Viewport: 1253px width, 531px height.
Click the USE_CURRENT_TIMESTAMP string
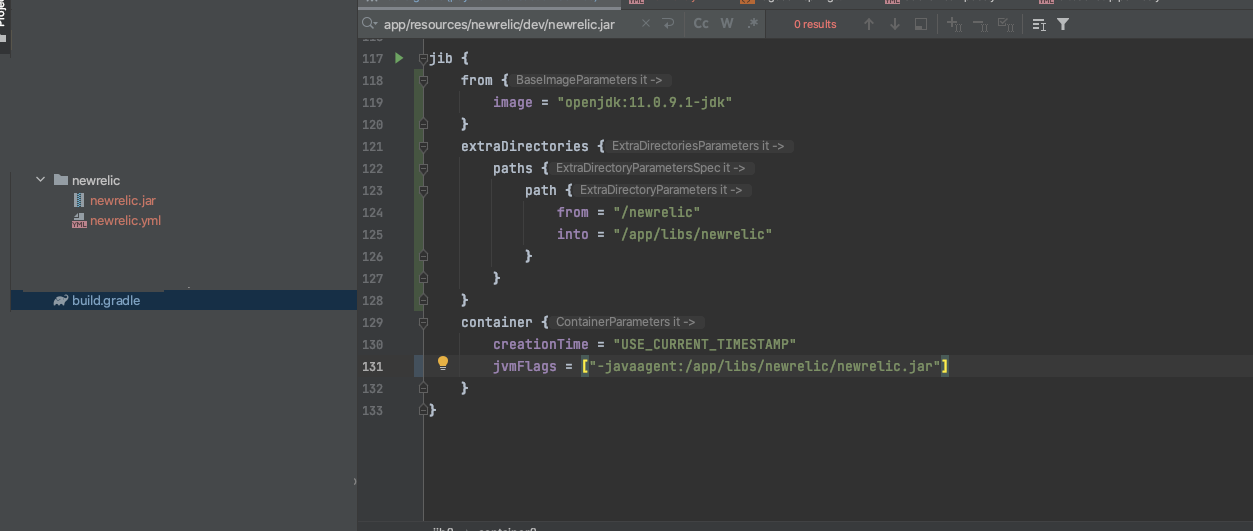click(x=704, y=344)
